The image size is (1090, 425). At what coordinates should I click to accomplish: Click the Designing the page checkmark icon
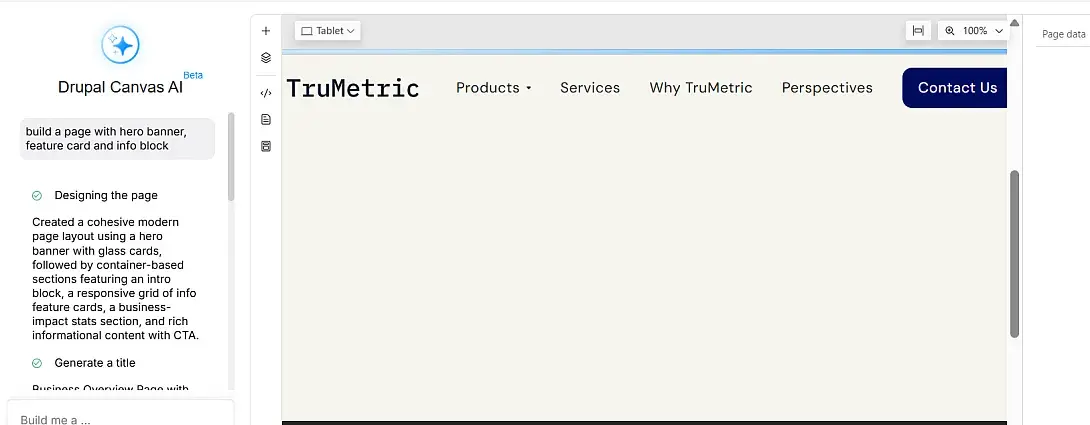[37, 196]
